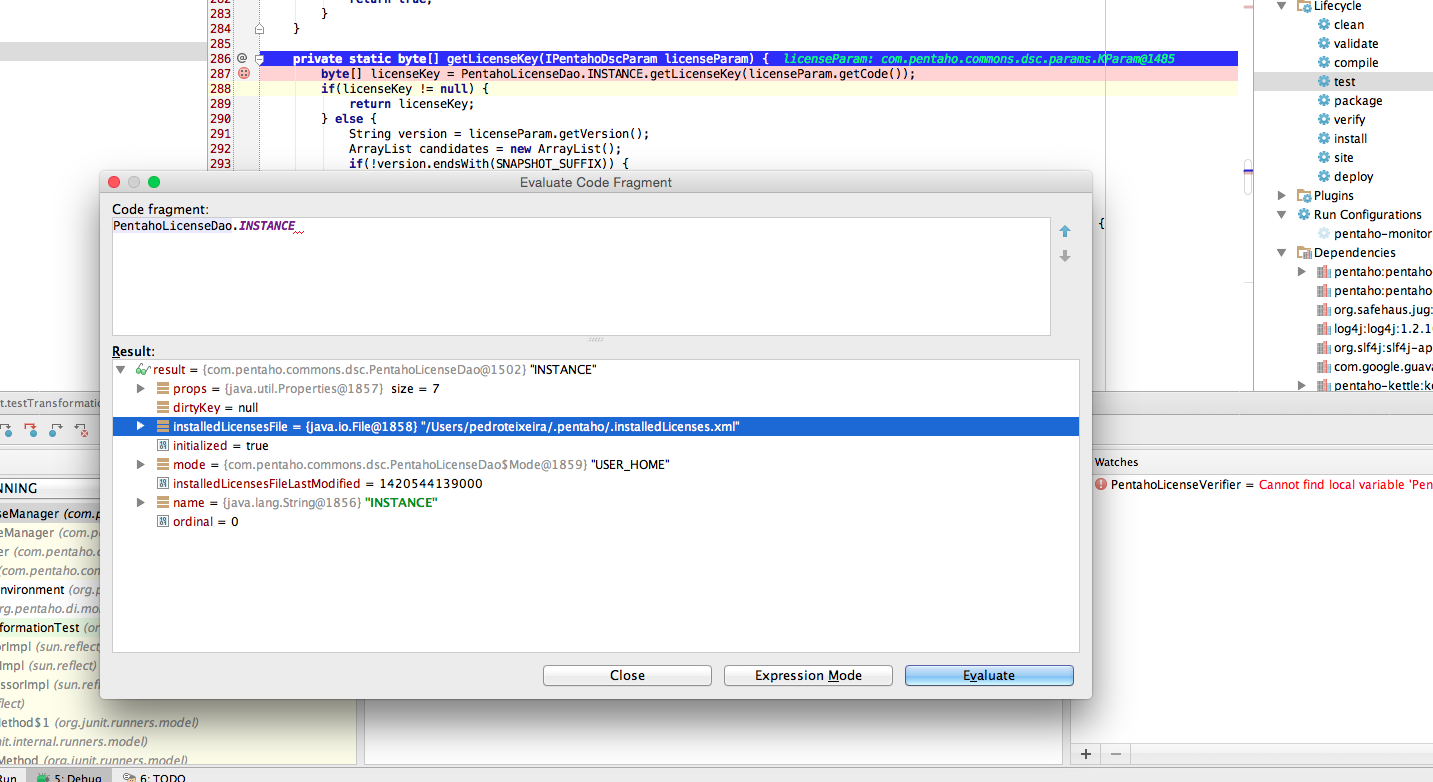Remove the watch with the minus button

coord(1116,754)
